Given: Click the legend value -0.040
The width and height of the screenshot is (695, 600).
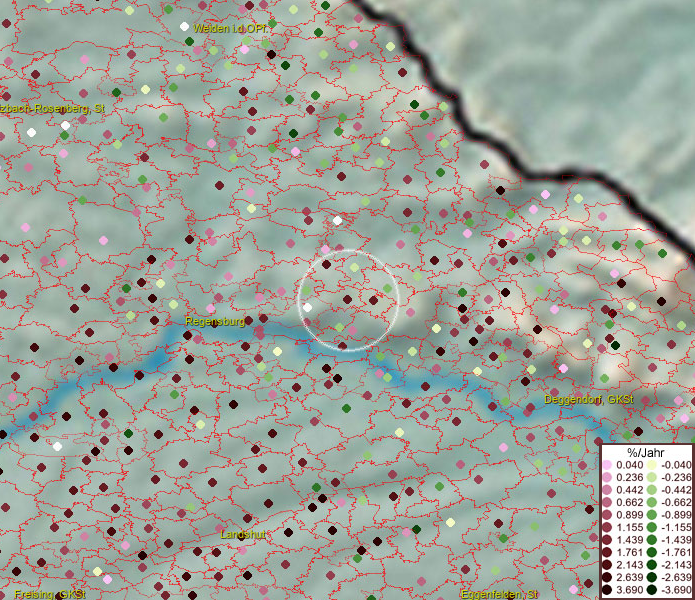Looking at the screenshot, I should [676, 465].
